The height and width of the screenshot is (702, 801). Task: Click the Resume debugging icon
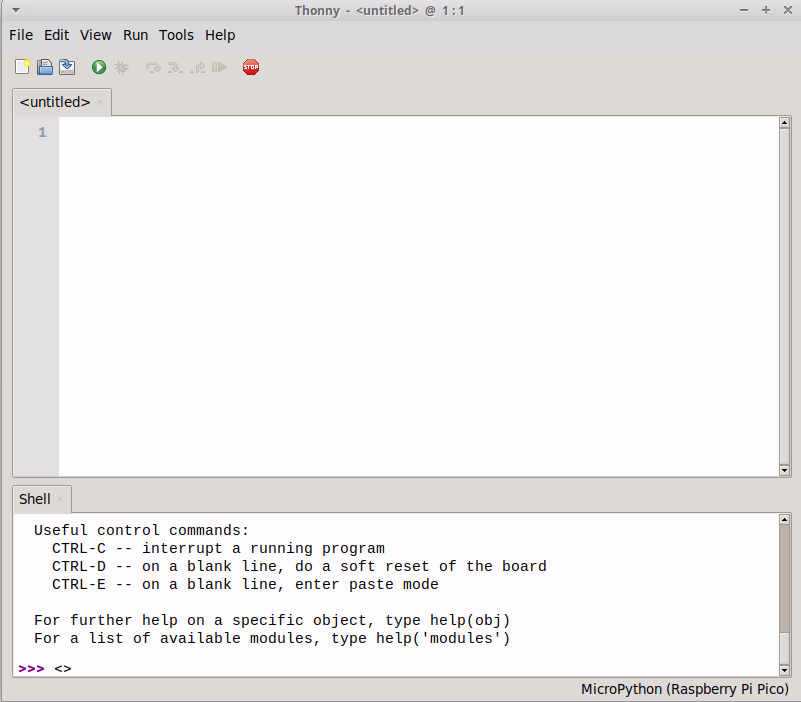click(x=220, y=67)
